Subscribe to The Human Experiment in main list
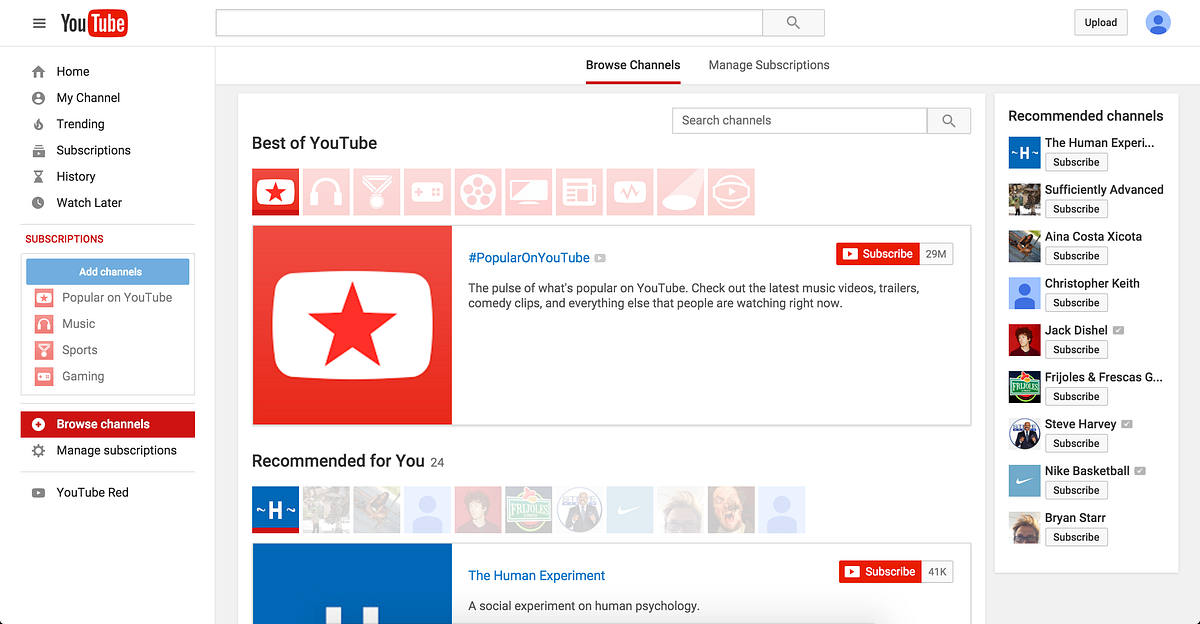The image size is (1200, 624). click(880, 572)
